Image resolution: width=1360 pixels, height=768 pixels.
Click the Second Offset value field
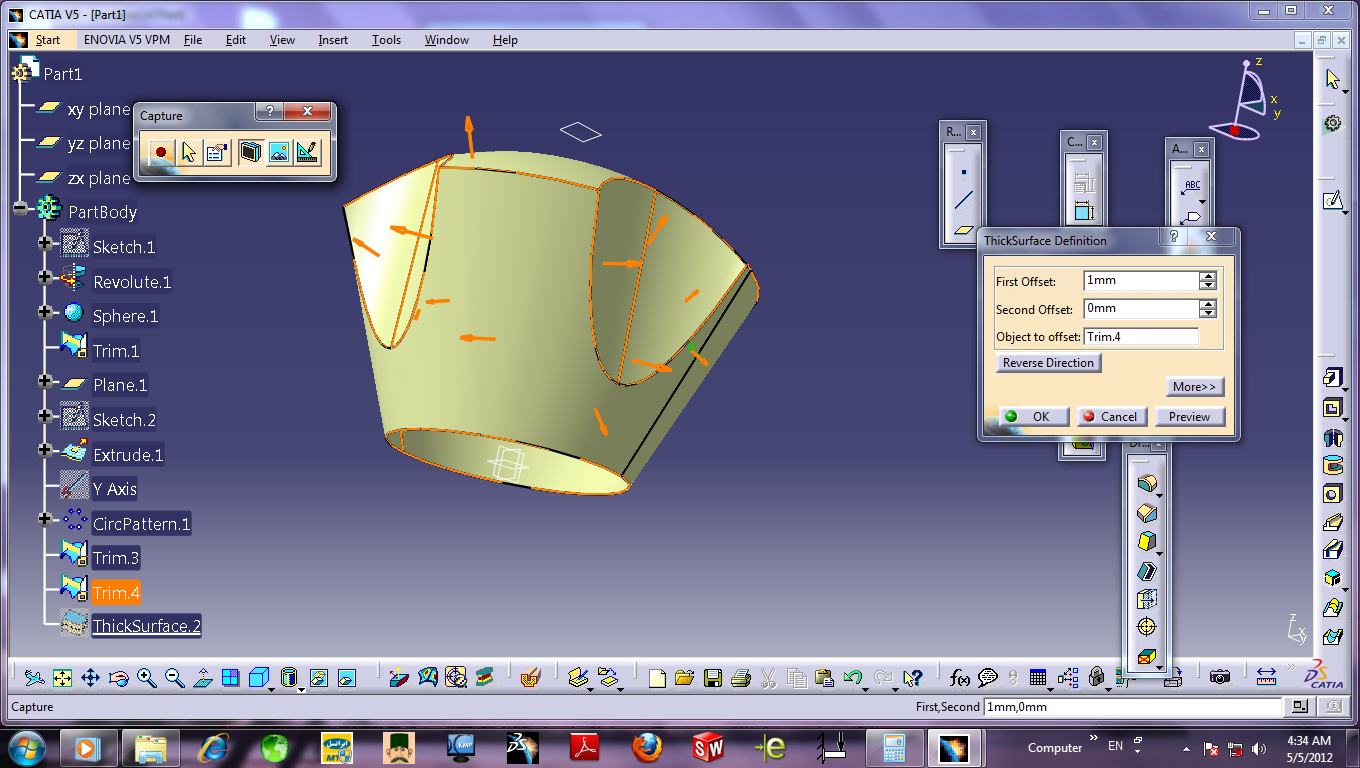click(x=1141, y=309)
